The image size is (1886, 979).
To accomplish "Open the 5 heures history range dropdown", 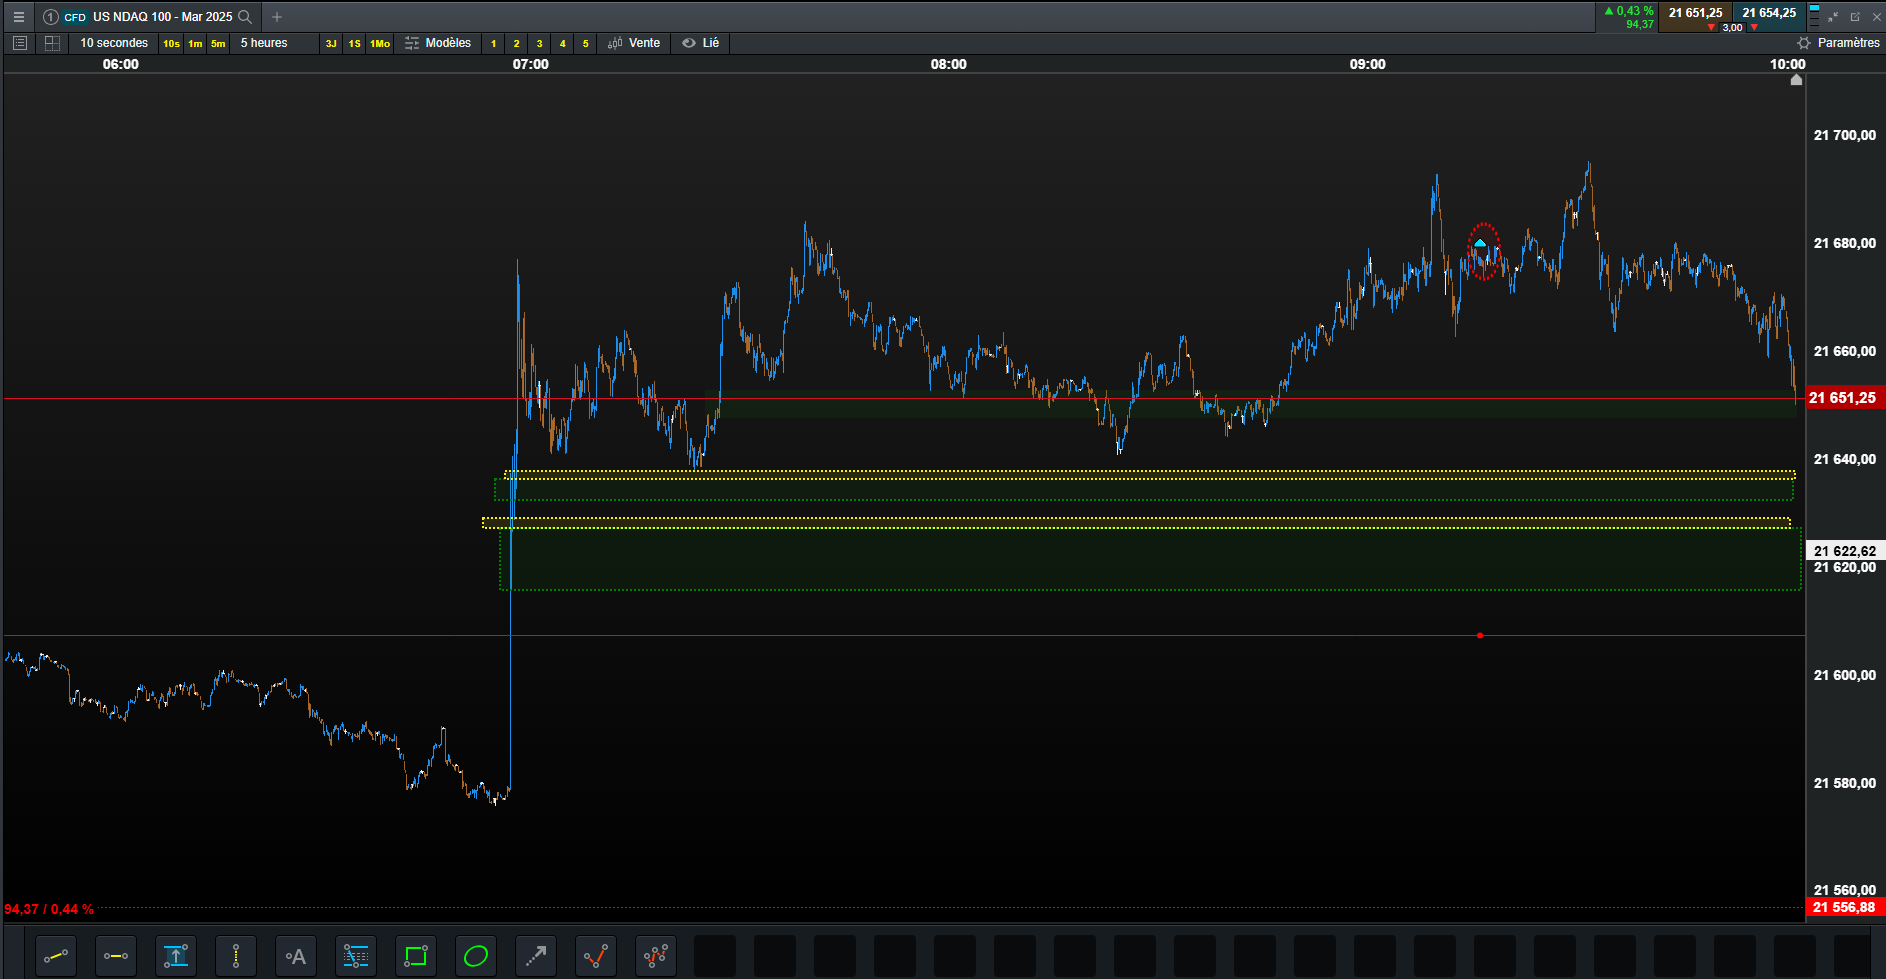I will [264, 43].
